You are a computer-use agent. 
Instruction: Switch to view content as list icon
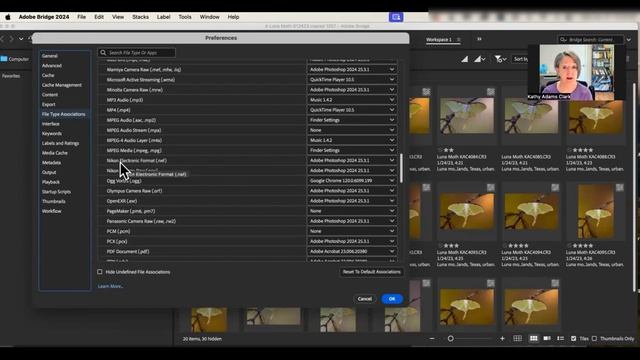pyautogui.click(x=560, y=338)
